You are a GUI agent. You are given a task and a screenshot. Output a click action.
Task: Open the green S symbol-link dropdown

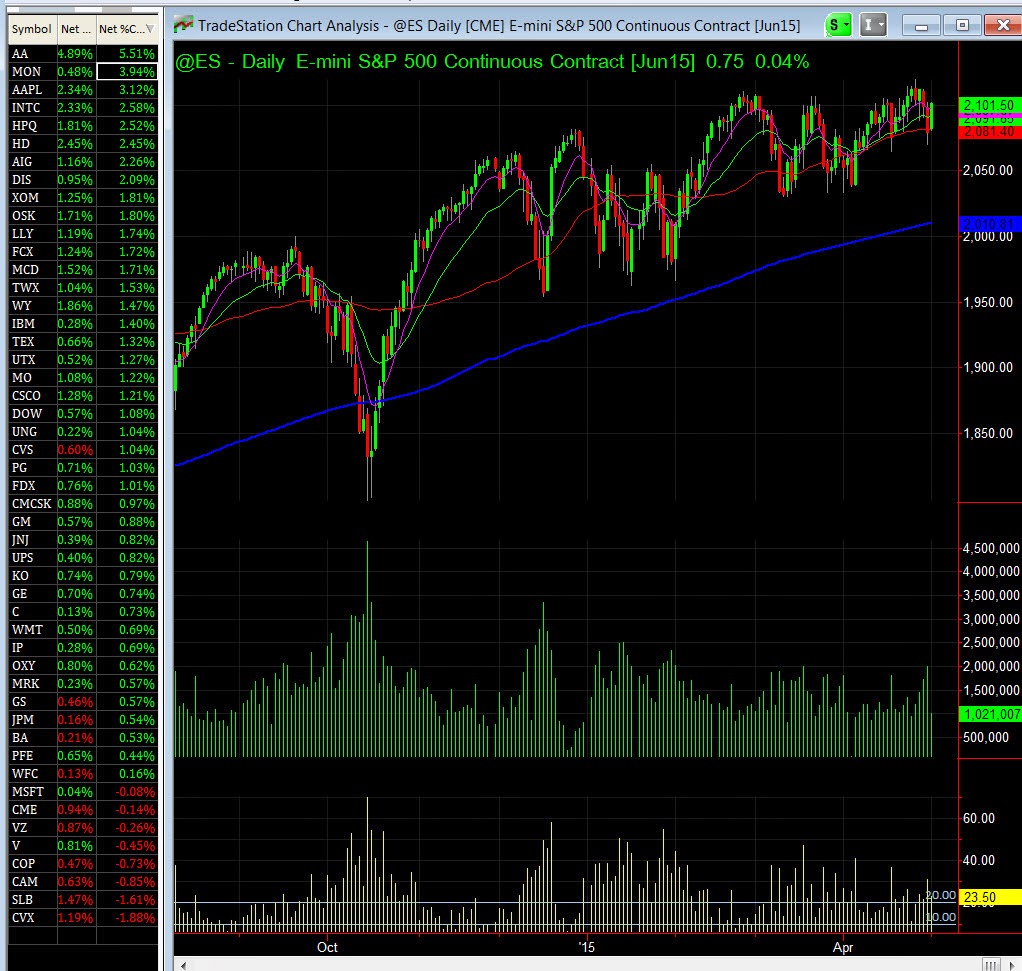pos(838,25)
